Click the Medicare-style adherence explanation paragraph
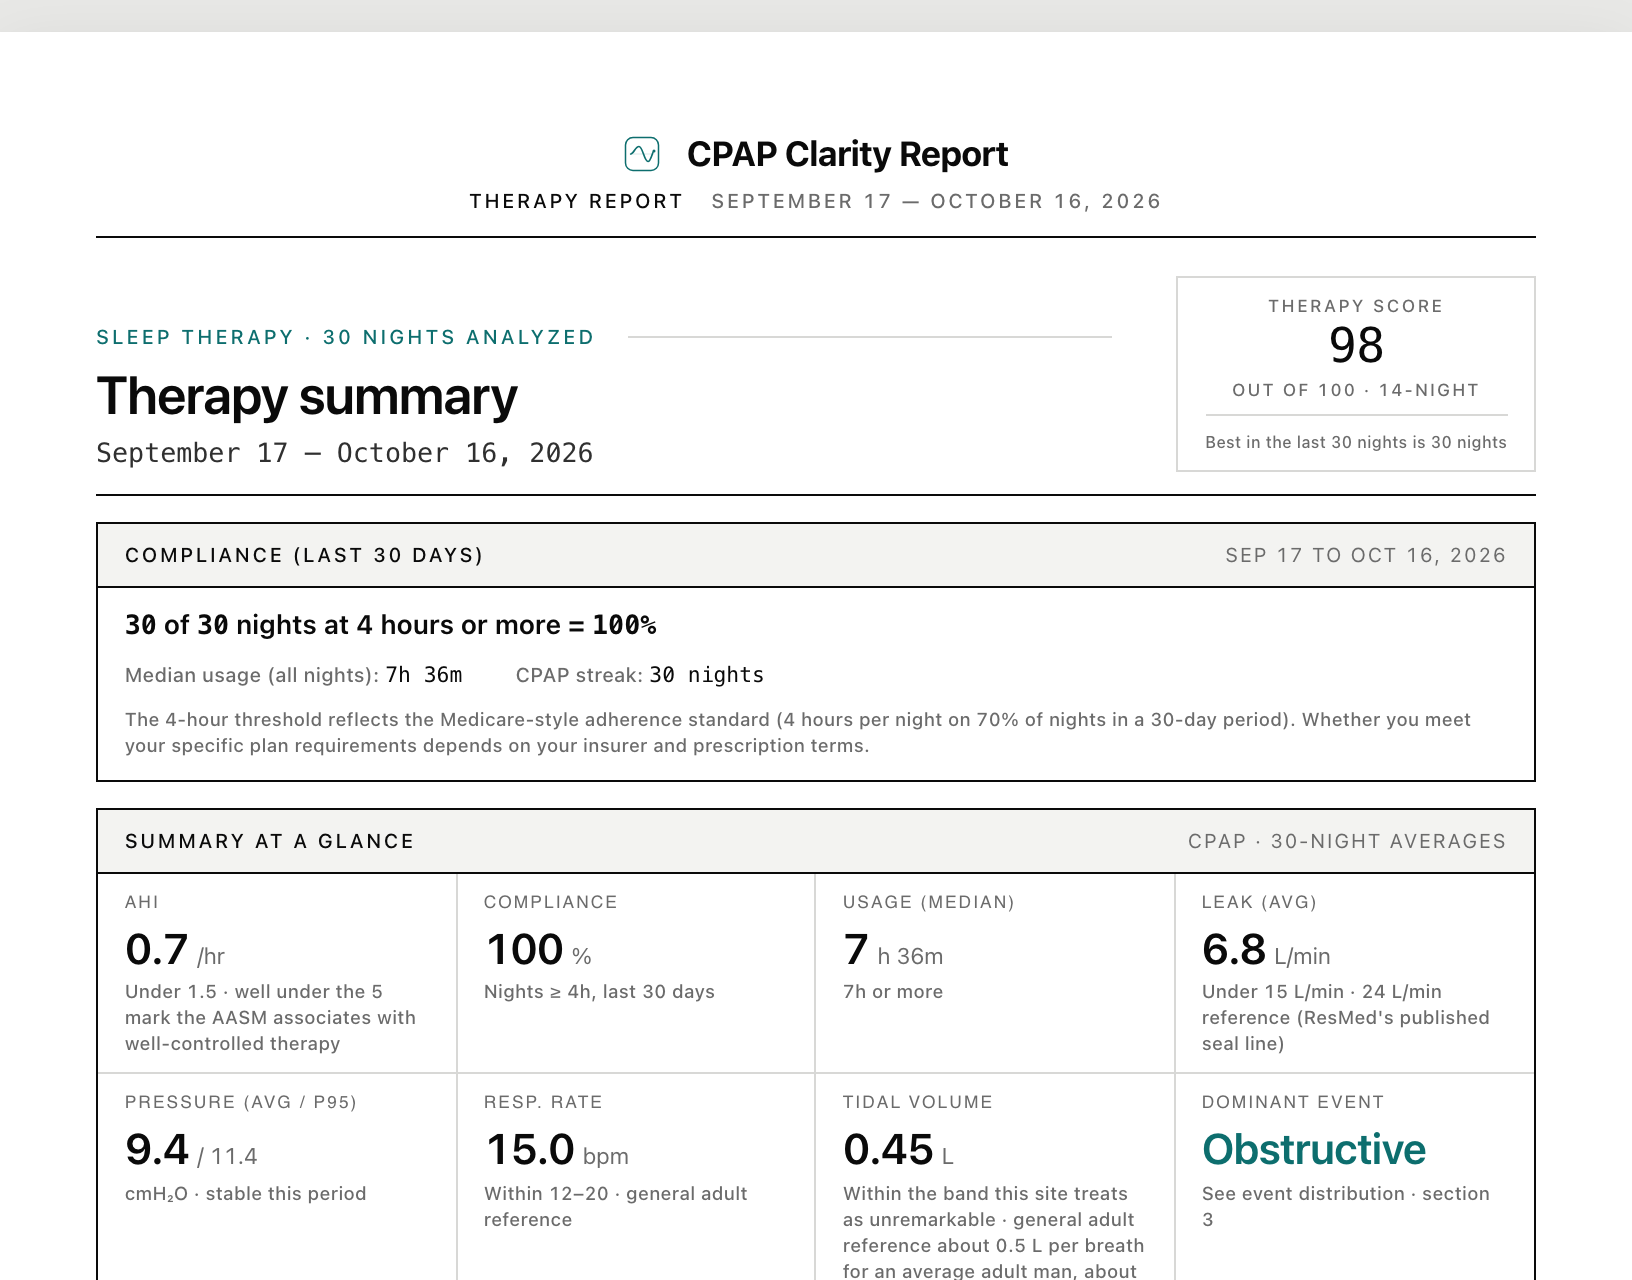The image size is (1632, 1280). pyautogui.click(x=798, y=732)
